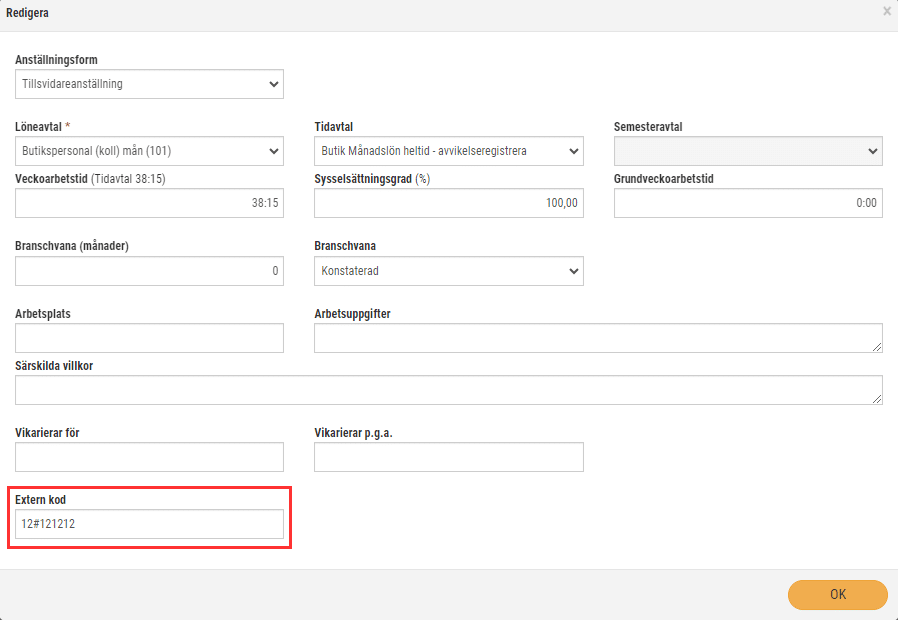Select the Grundveckoarbetstid input field
This screenshot has width=898, height=620.
[748, 203]
